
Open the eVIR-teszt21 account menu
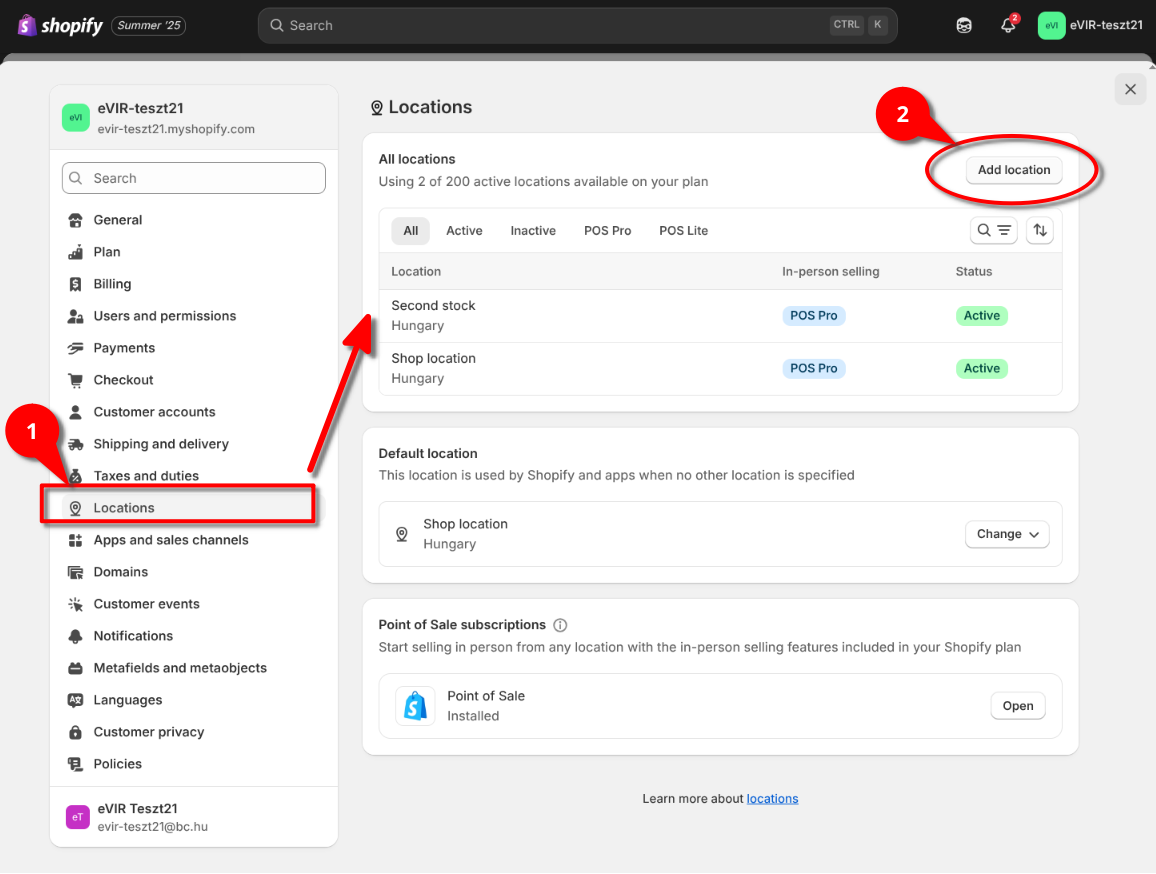(1090, 26)
